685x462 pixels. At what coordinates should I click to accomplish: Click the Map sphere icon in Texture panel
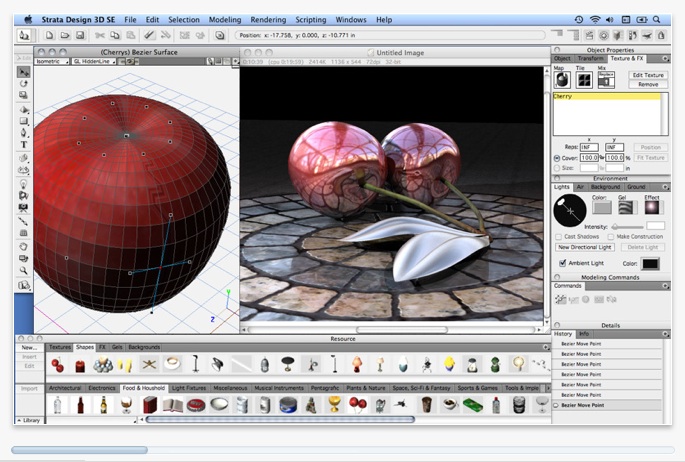[563, 80]
